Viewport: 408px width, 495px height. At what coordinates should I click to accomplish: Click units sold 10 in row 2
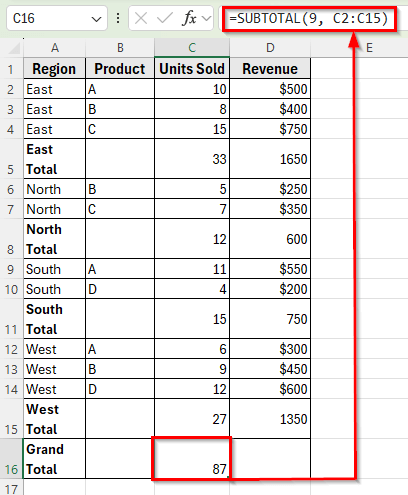click(x=192, y=89)
